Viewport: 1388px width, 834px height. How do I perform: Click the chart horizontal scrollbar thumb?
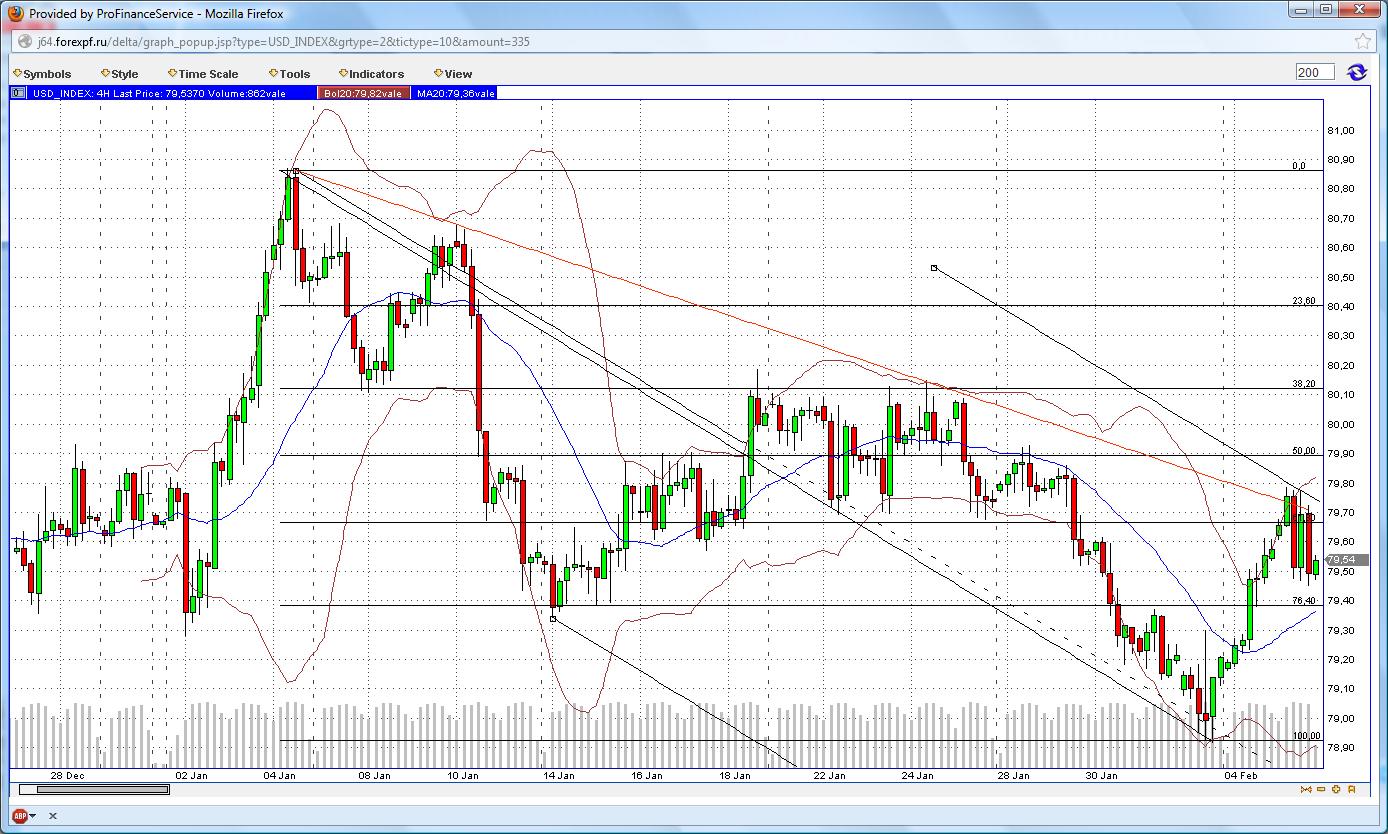pyautogui.click(x=102, y=789)
